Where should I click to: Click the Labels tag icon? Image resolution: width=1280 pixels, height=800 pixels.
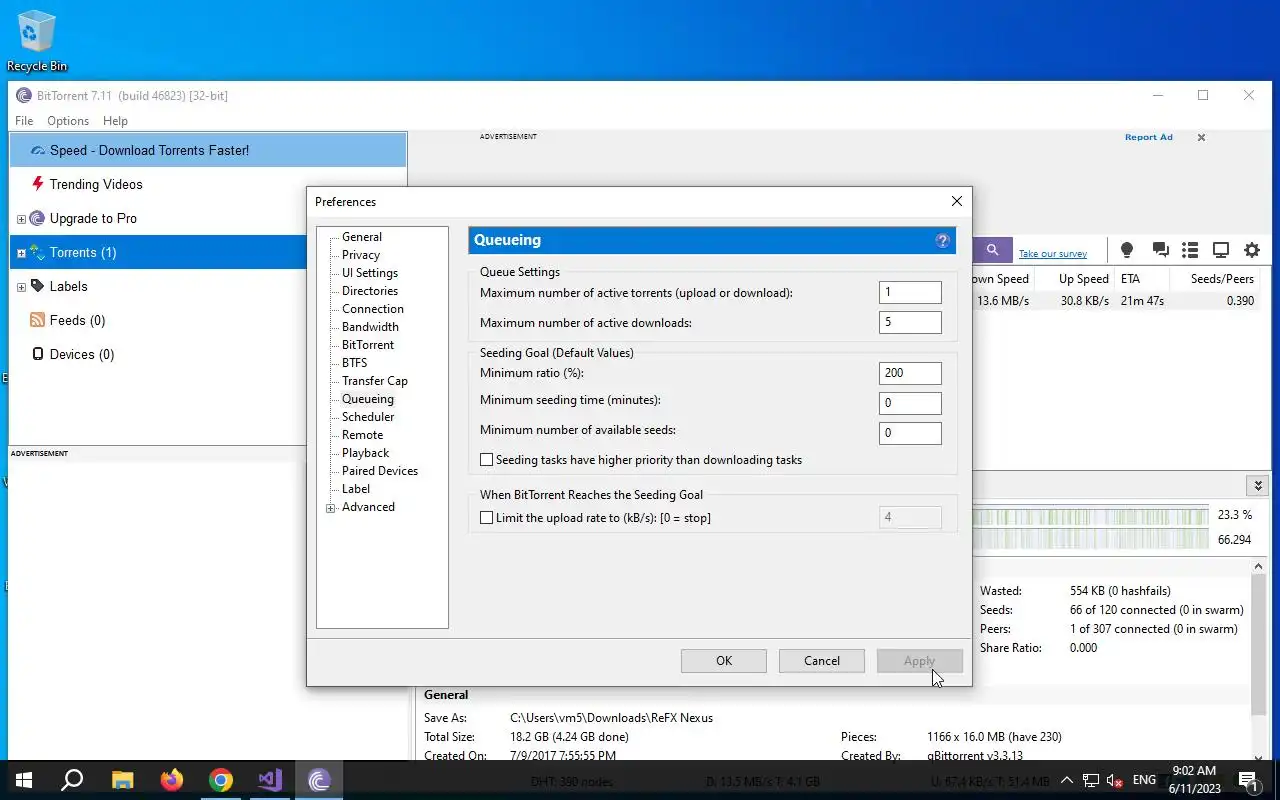point(37,285)
